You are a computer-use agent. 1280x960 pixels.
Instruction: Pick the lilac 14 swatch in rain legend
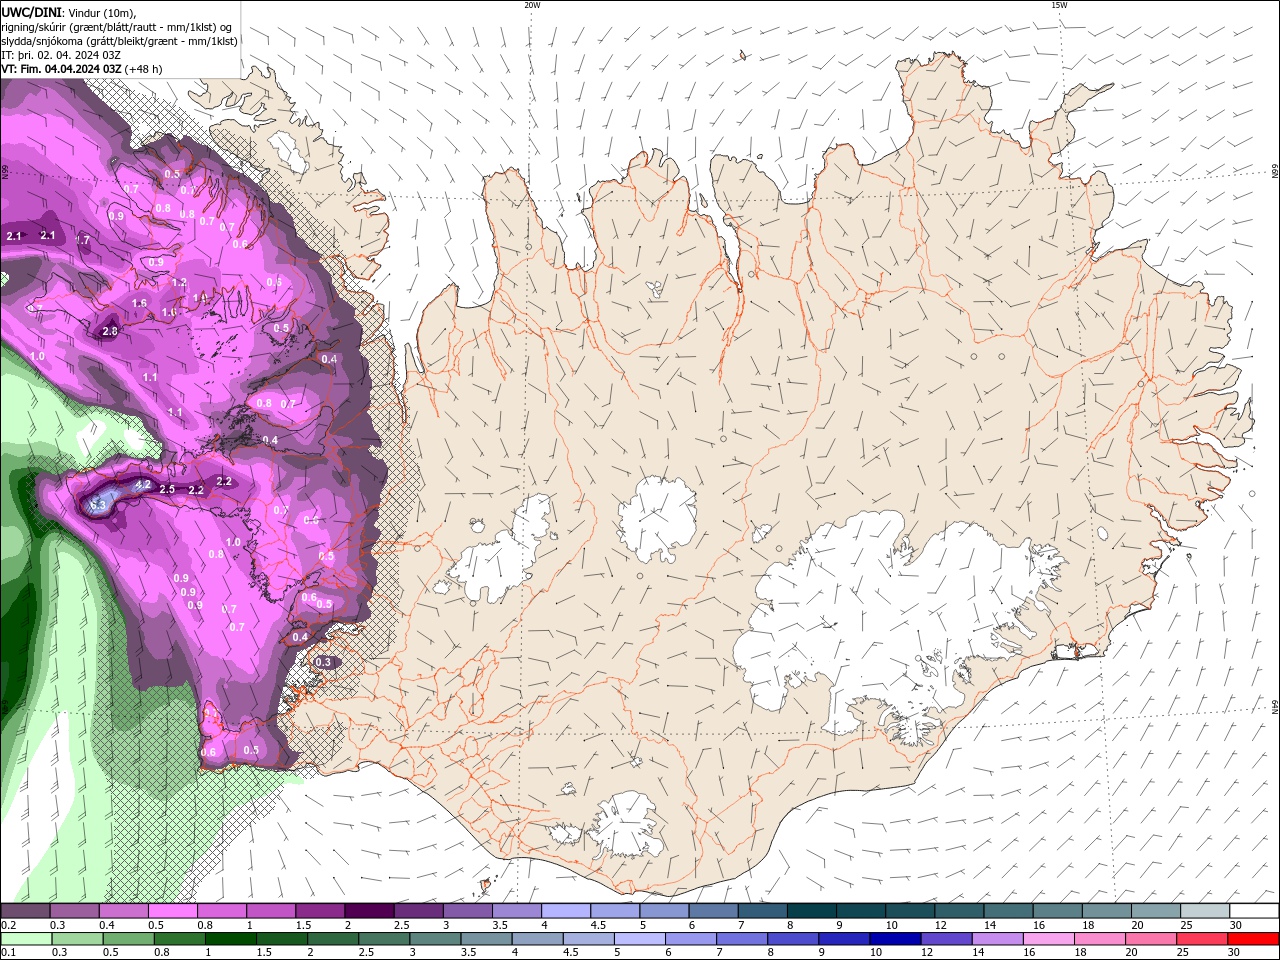[x=998, y=939]
